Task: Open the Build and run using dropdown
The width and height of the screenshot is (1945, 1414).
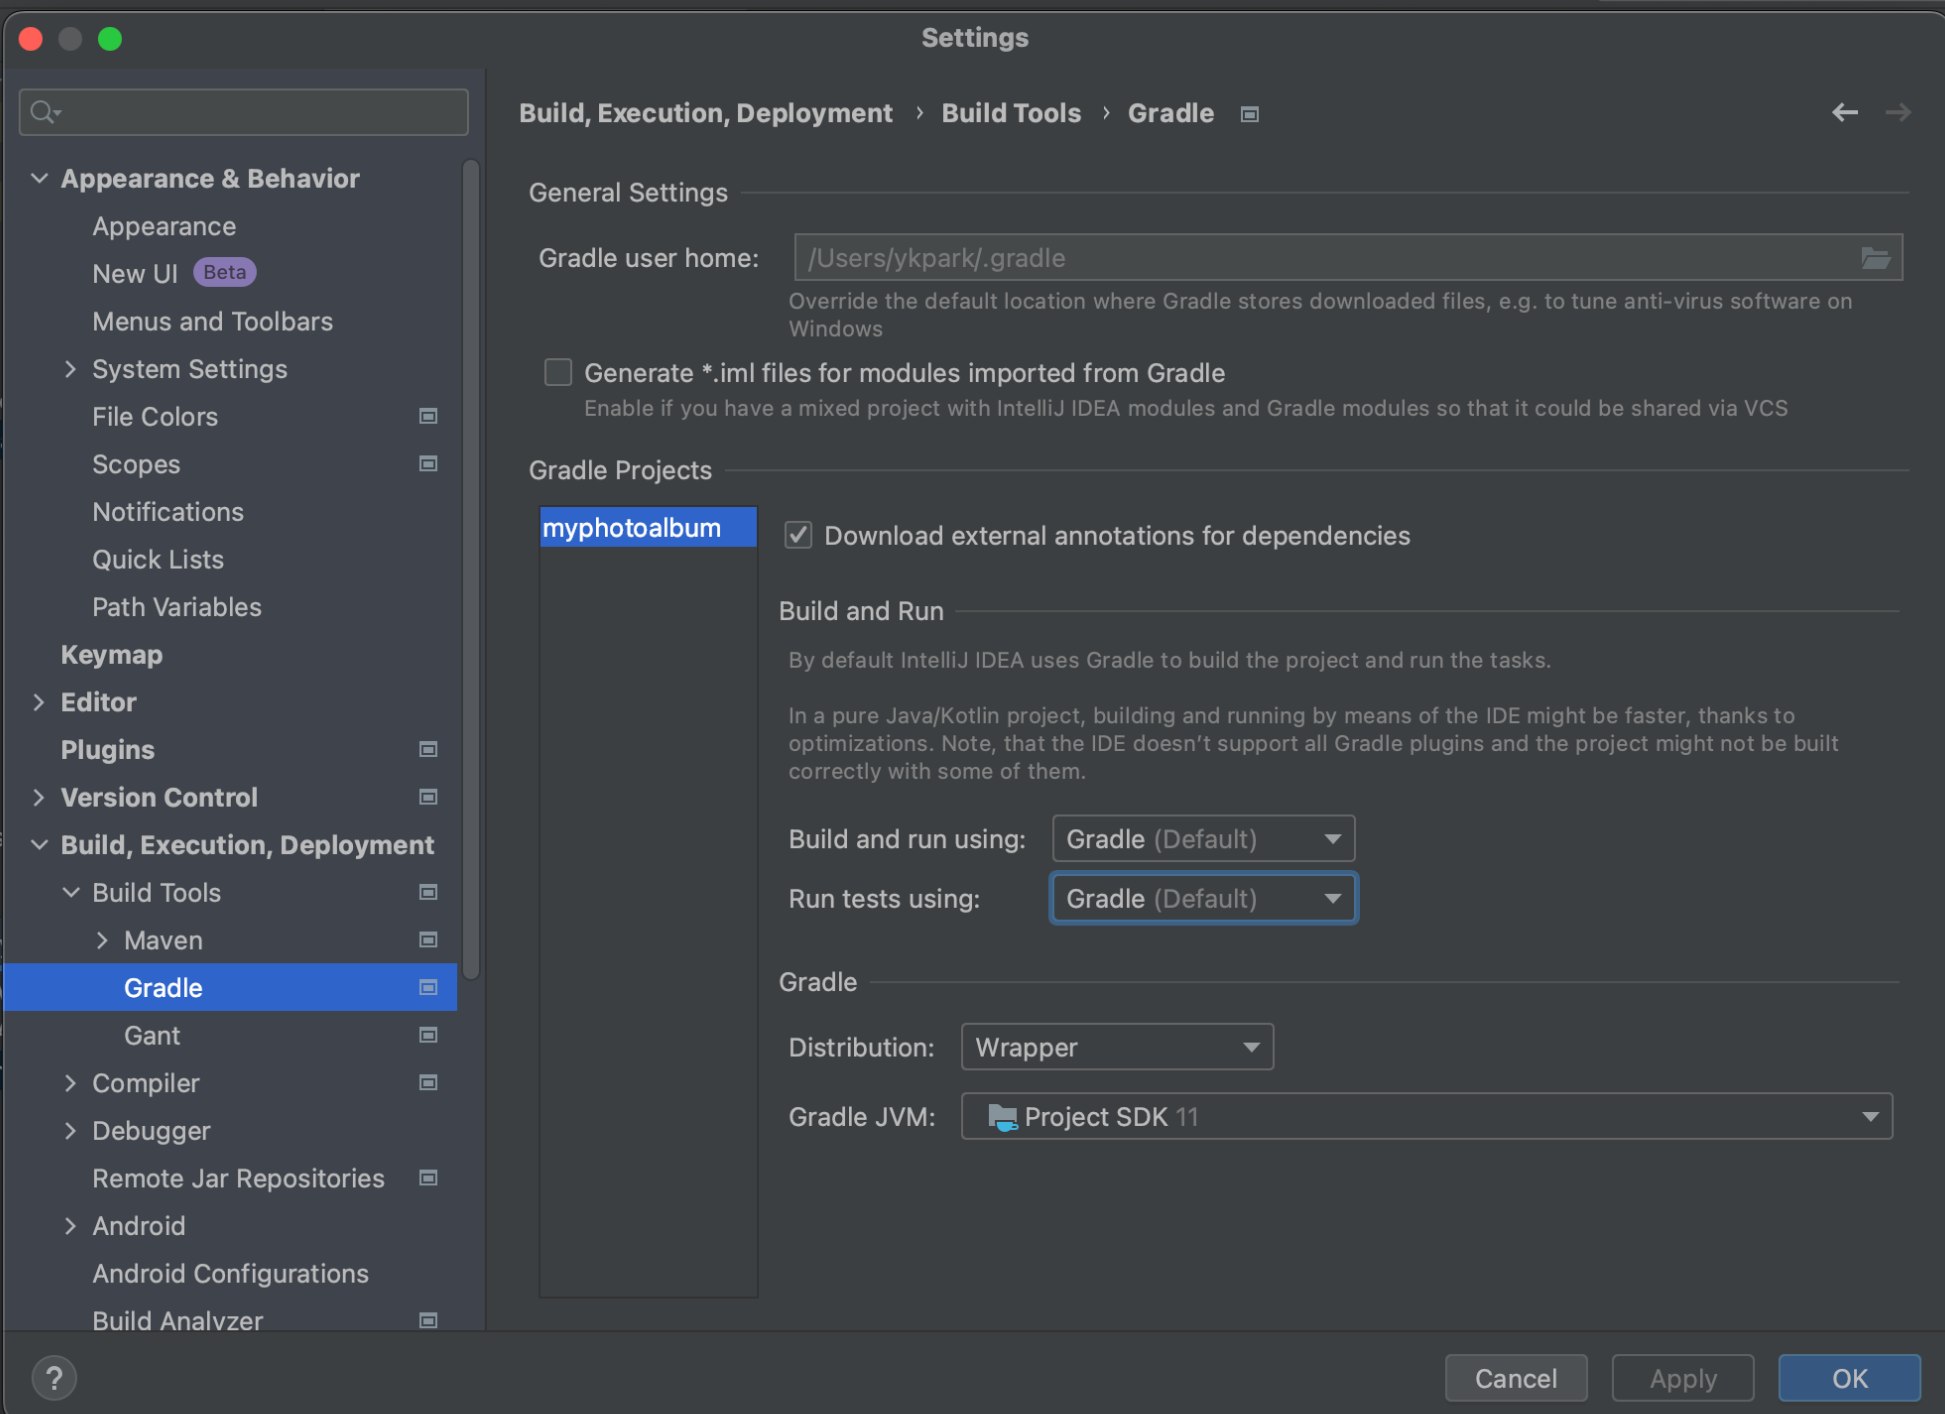Action: (x=1203, y=838)
